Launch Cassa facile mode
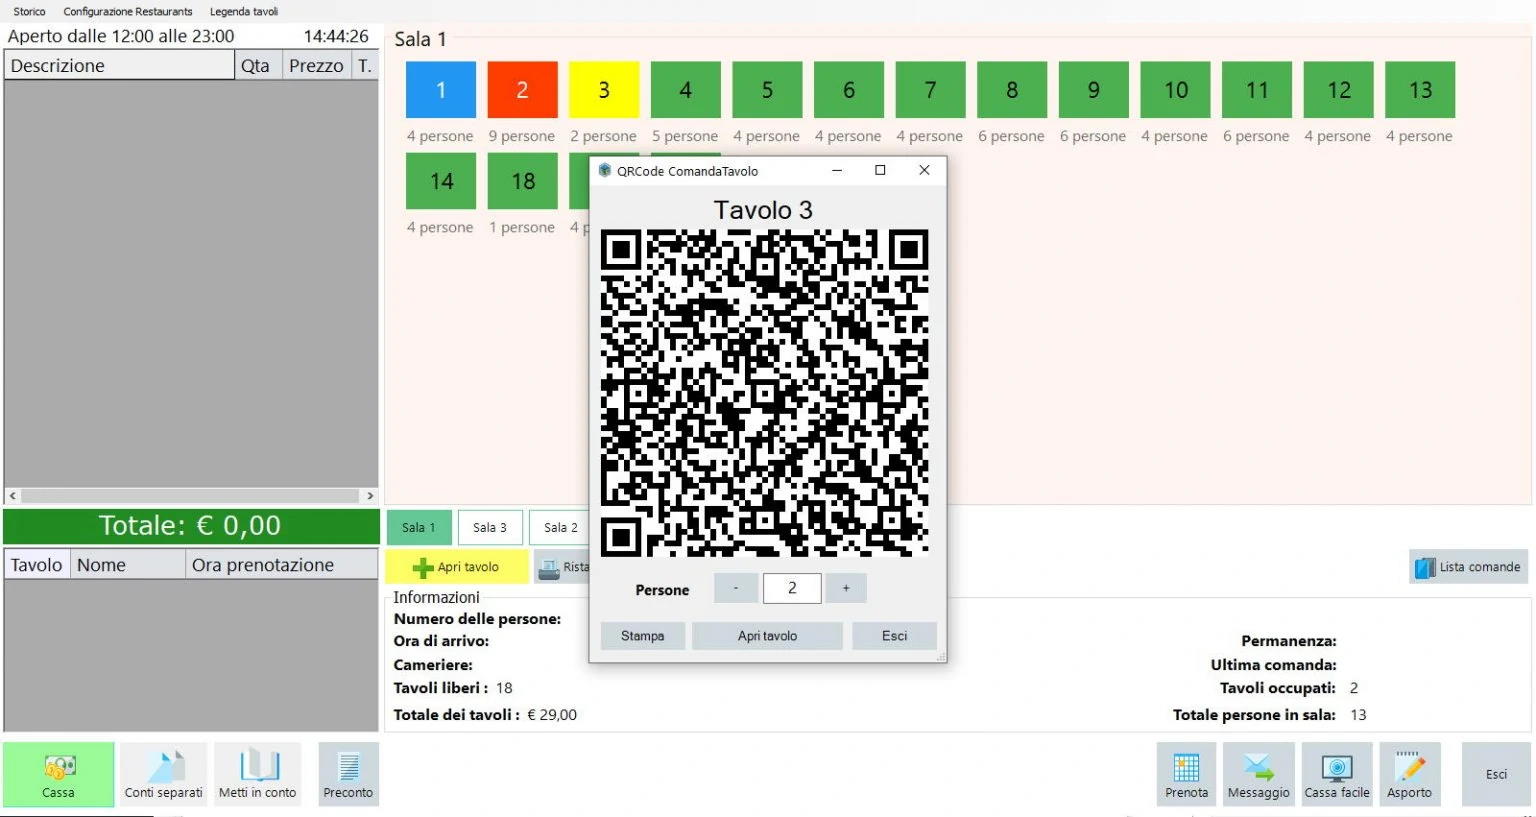 (1337, 774)
